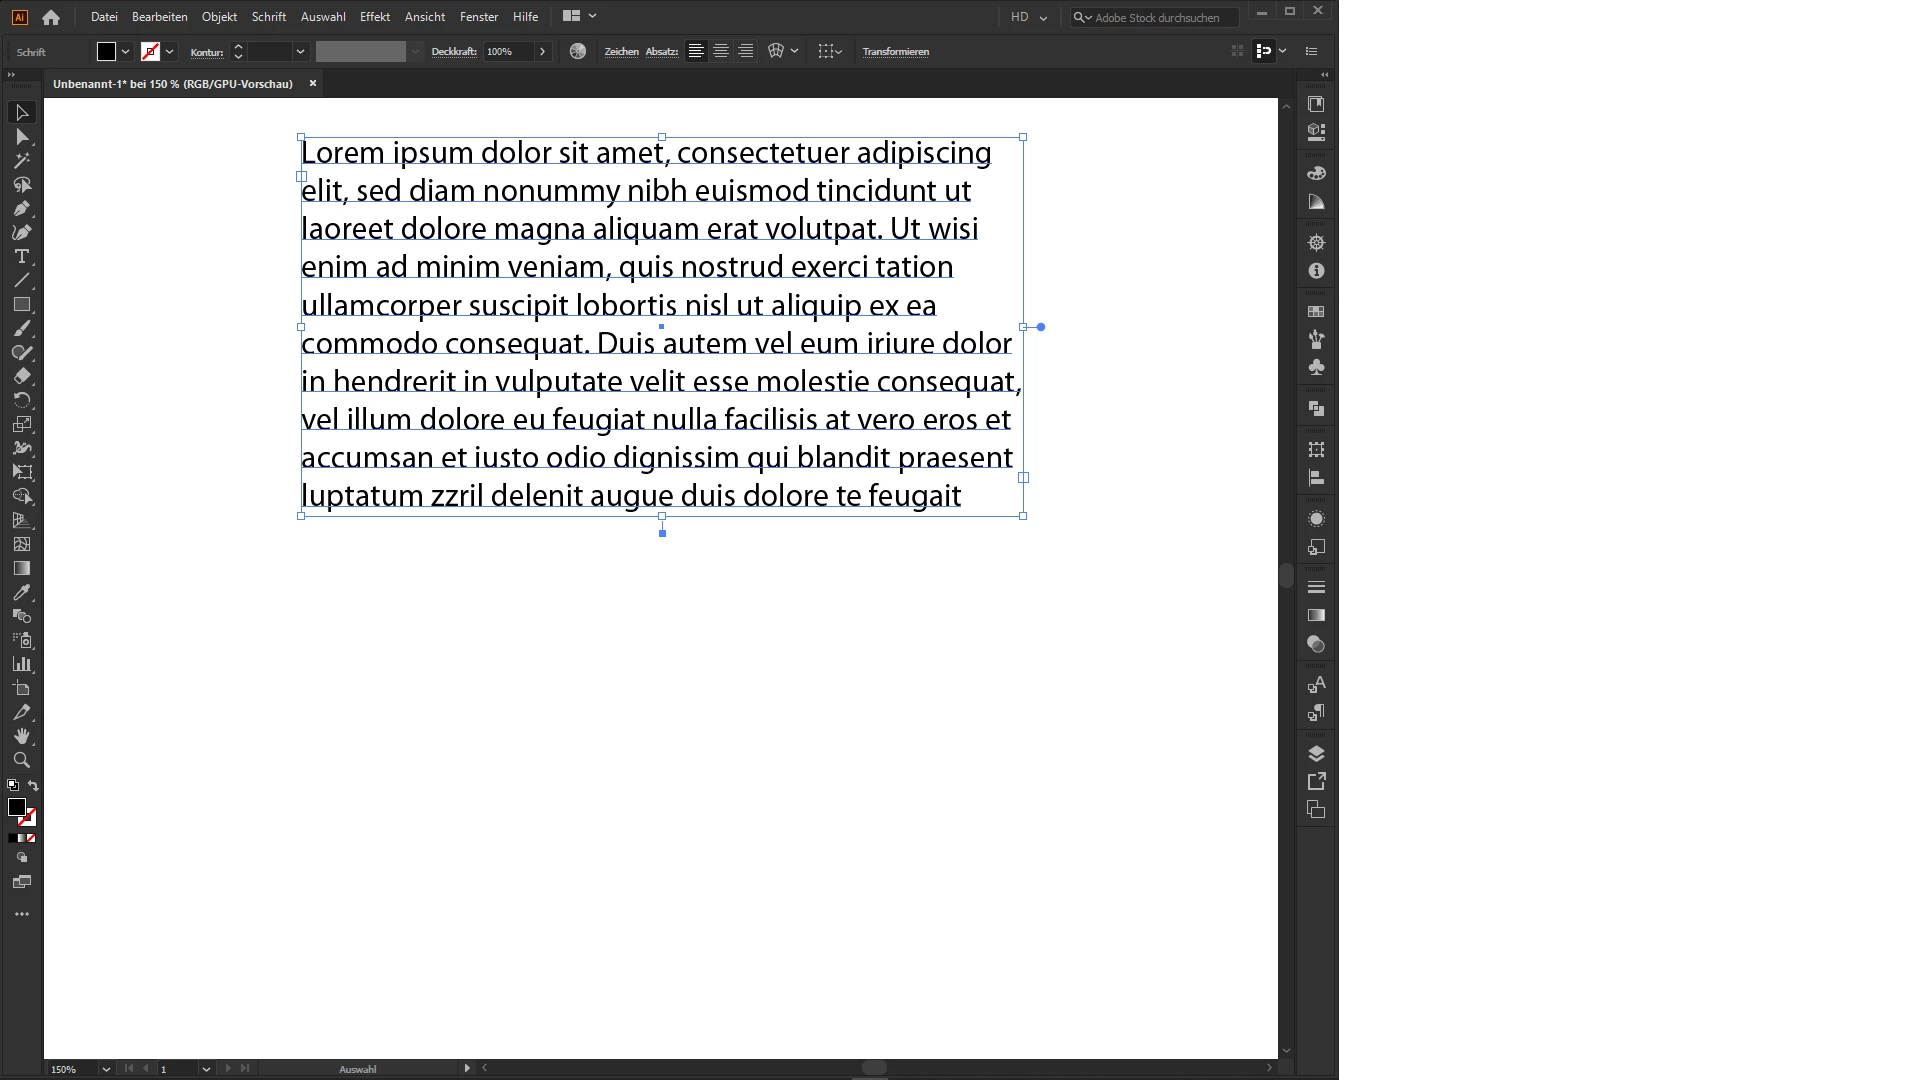This screenshot has width=1920, height=1080.
Task: Select the Magic Wand tool
Action: point(21,161)
